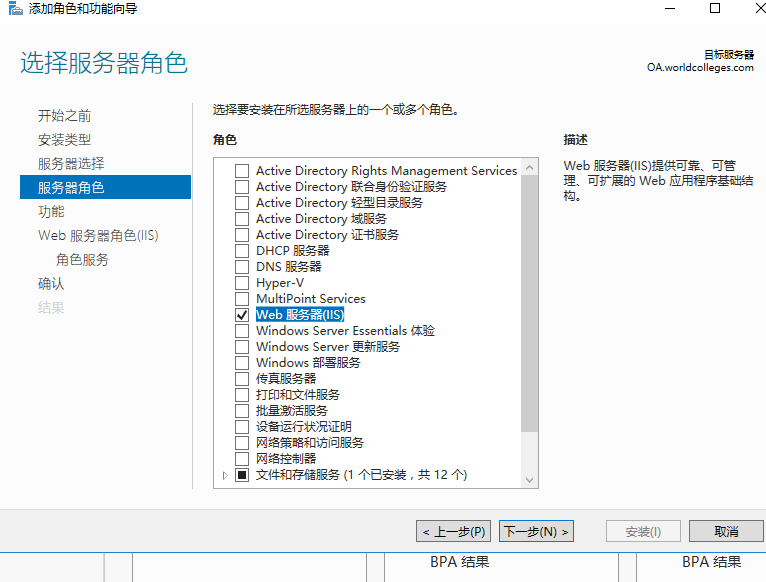
Task: Check Active Directory 域服务 checkbox
Action: coord(242,218)
